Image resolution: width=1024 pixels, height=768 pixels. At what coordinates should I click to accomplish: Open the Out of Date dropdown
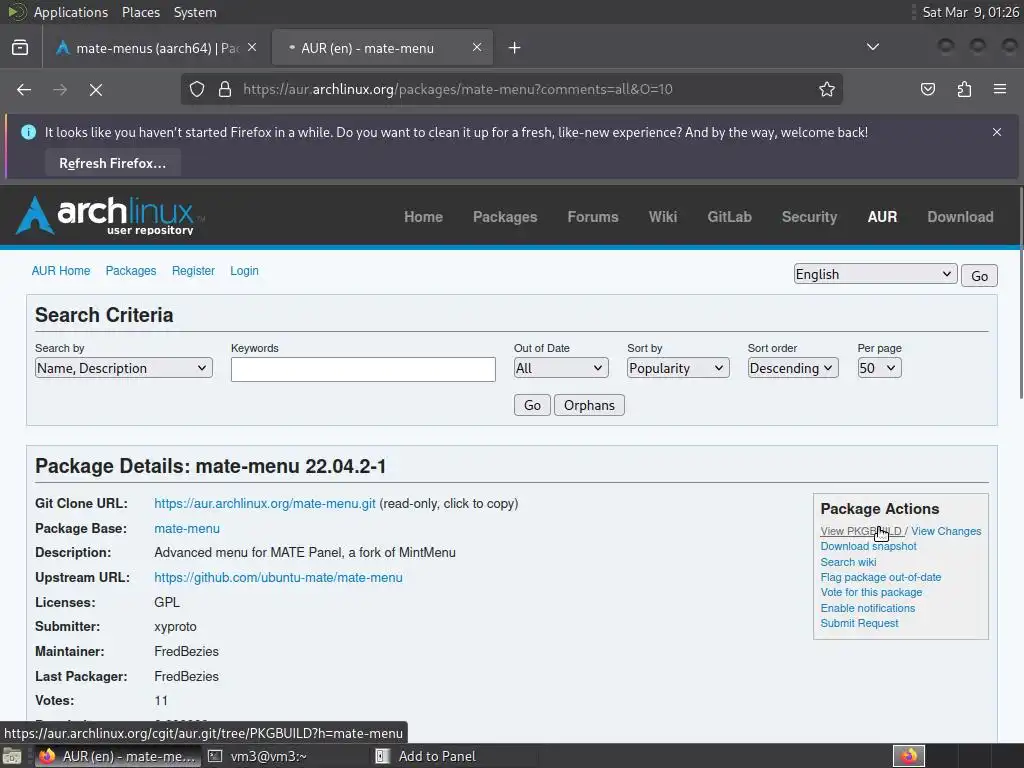click(561, 368)
